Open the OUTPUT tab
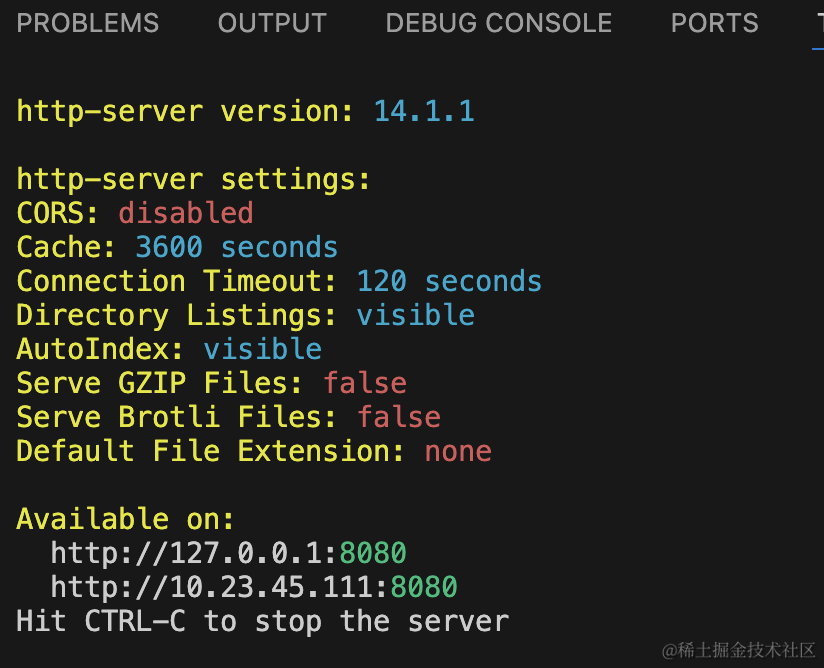The height and width of the screenshot is (668, 824). [x=272, y=23]
